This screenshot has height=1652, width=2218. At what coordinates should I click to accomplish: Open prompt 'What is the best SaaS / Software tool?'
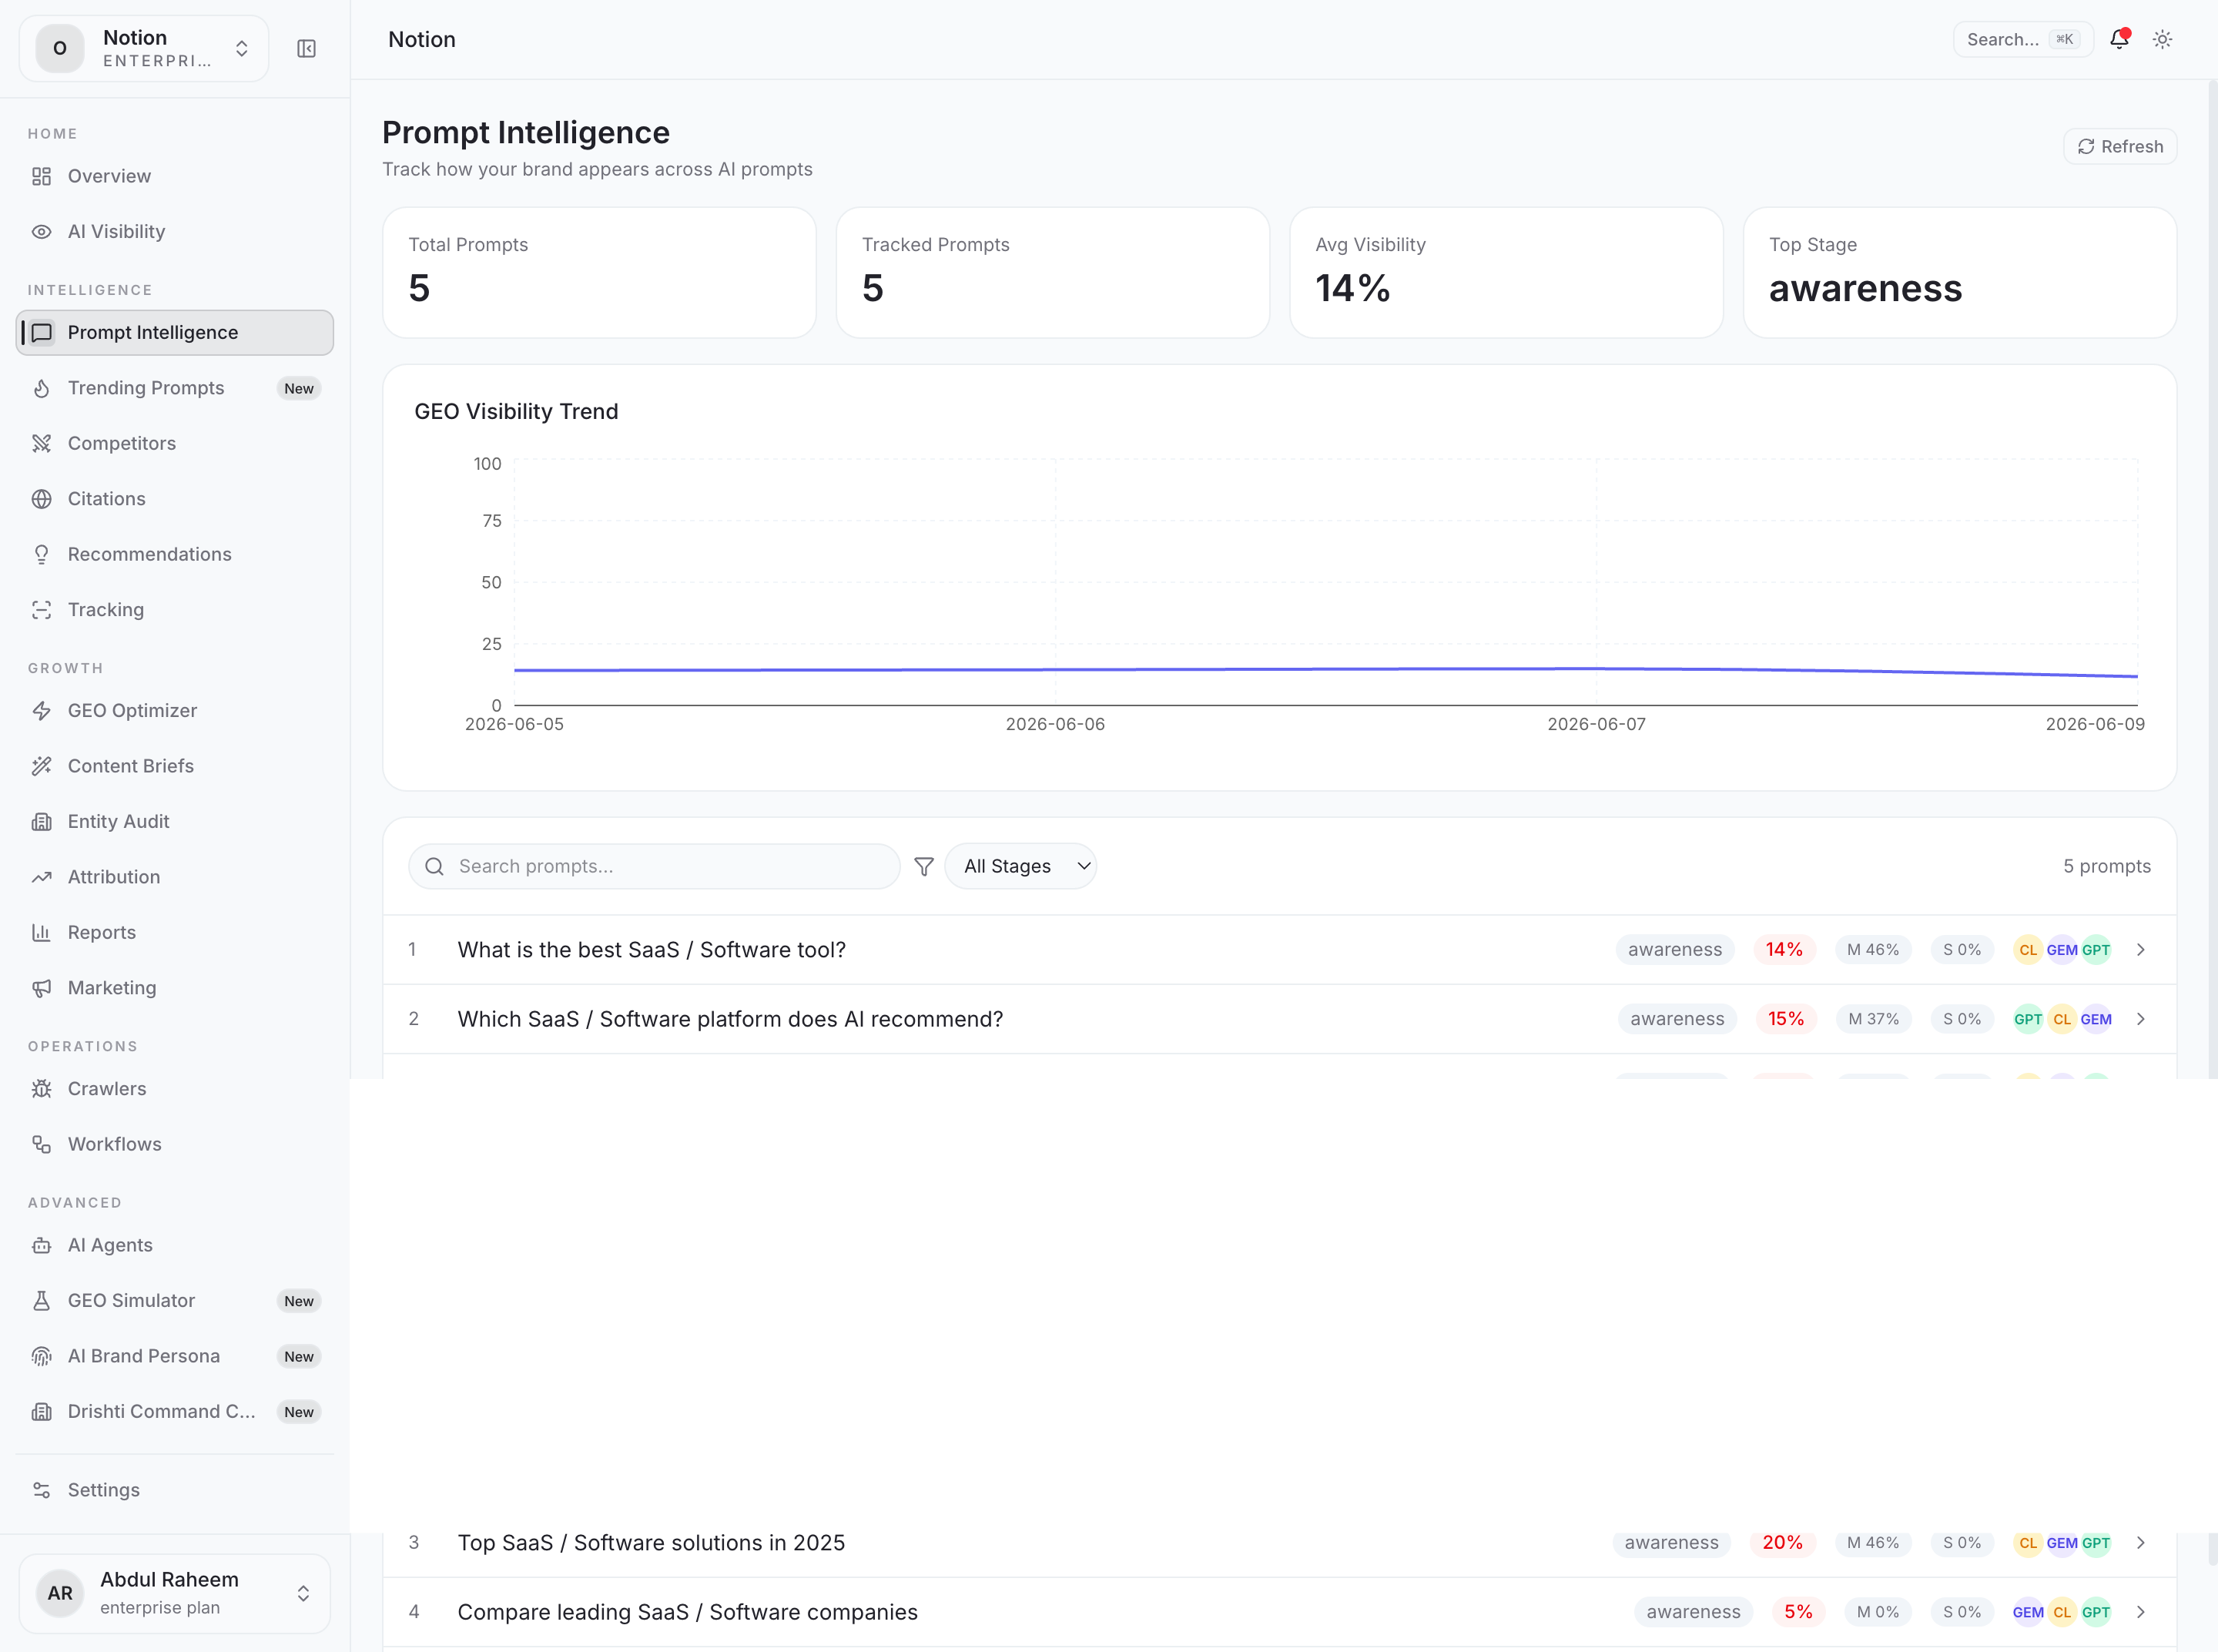(652, 950)
